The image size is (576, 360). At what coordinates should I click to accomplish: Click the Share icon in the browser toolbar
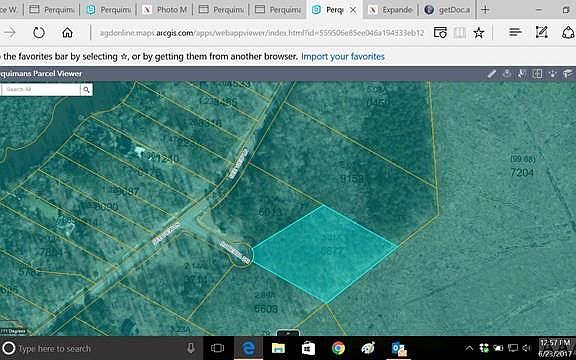coord(568,32)
